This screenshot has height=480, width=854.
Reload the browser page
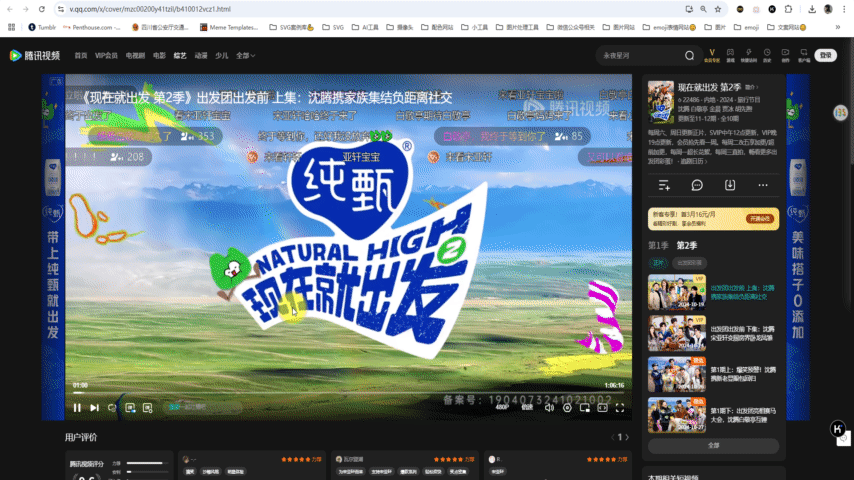(41, 9)
